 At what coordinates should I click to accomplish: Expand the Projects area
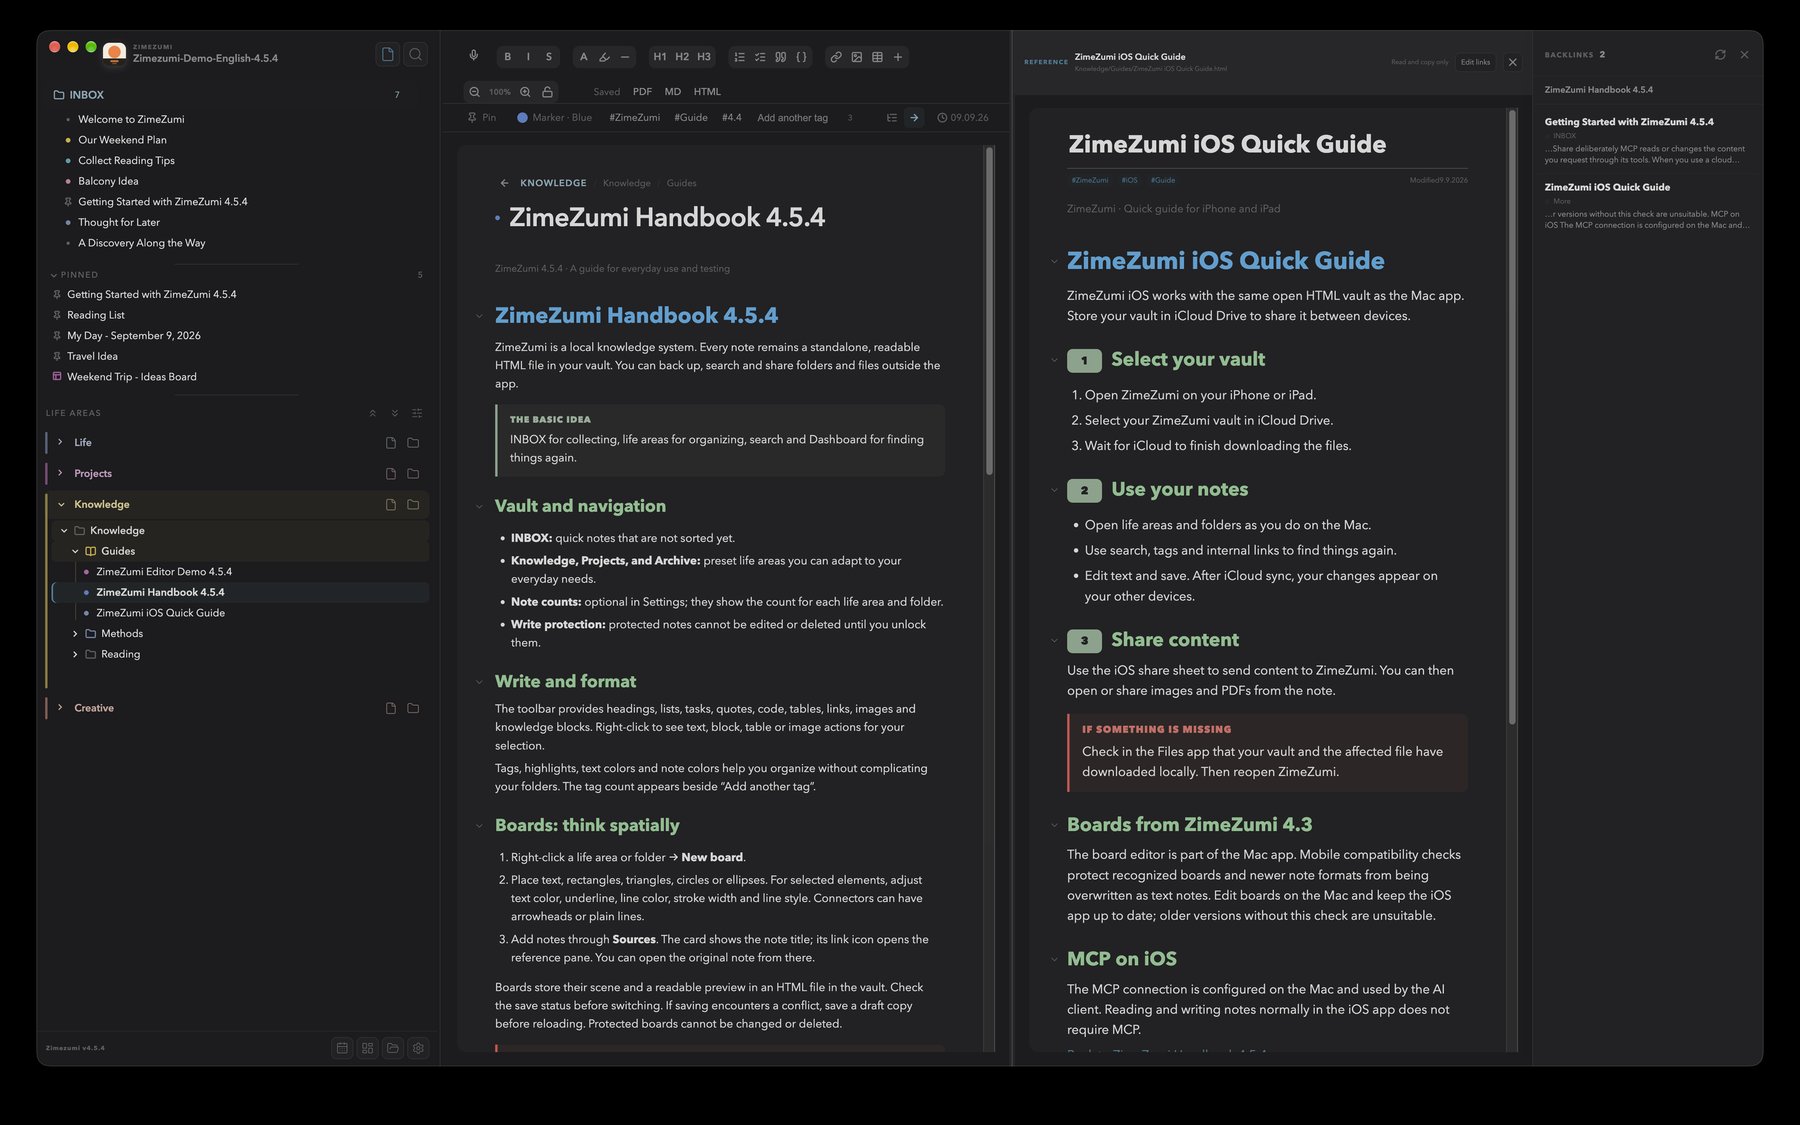click(60, 473)
